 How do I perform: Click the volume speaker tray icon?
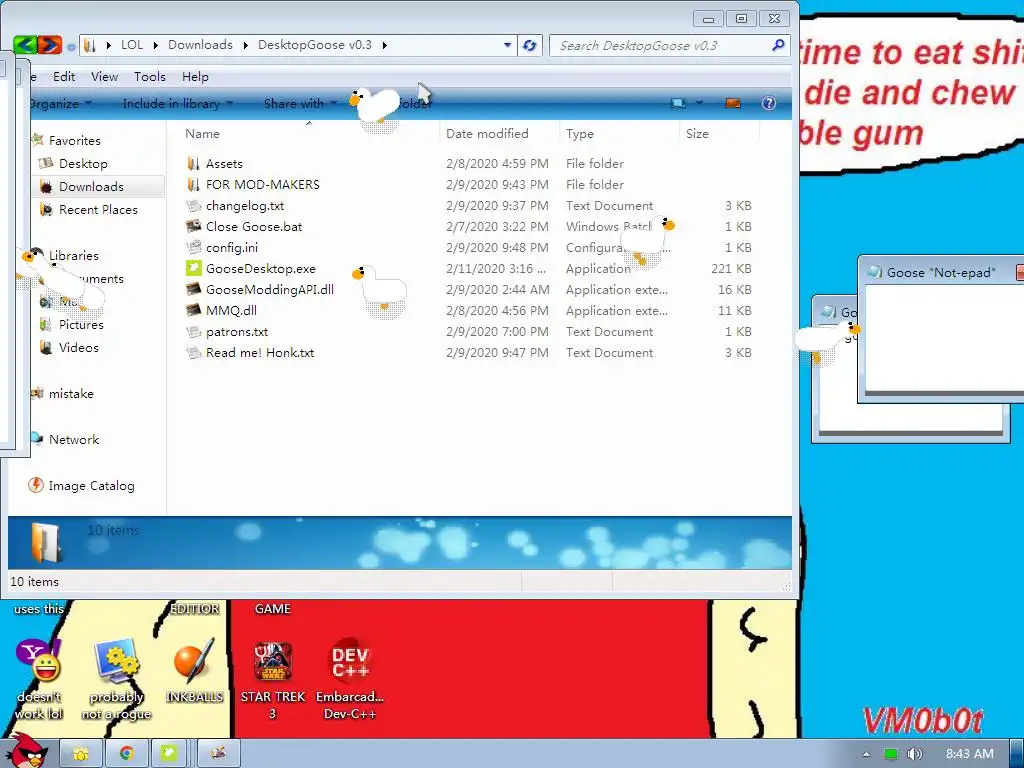(914, 754)
